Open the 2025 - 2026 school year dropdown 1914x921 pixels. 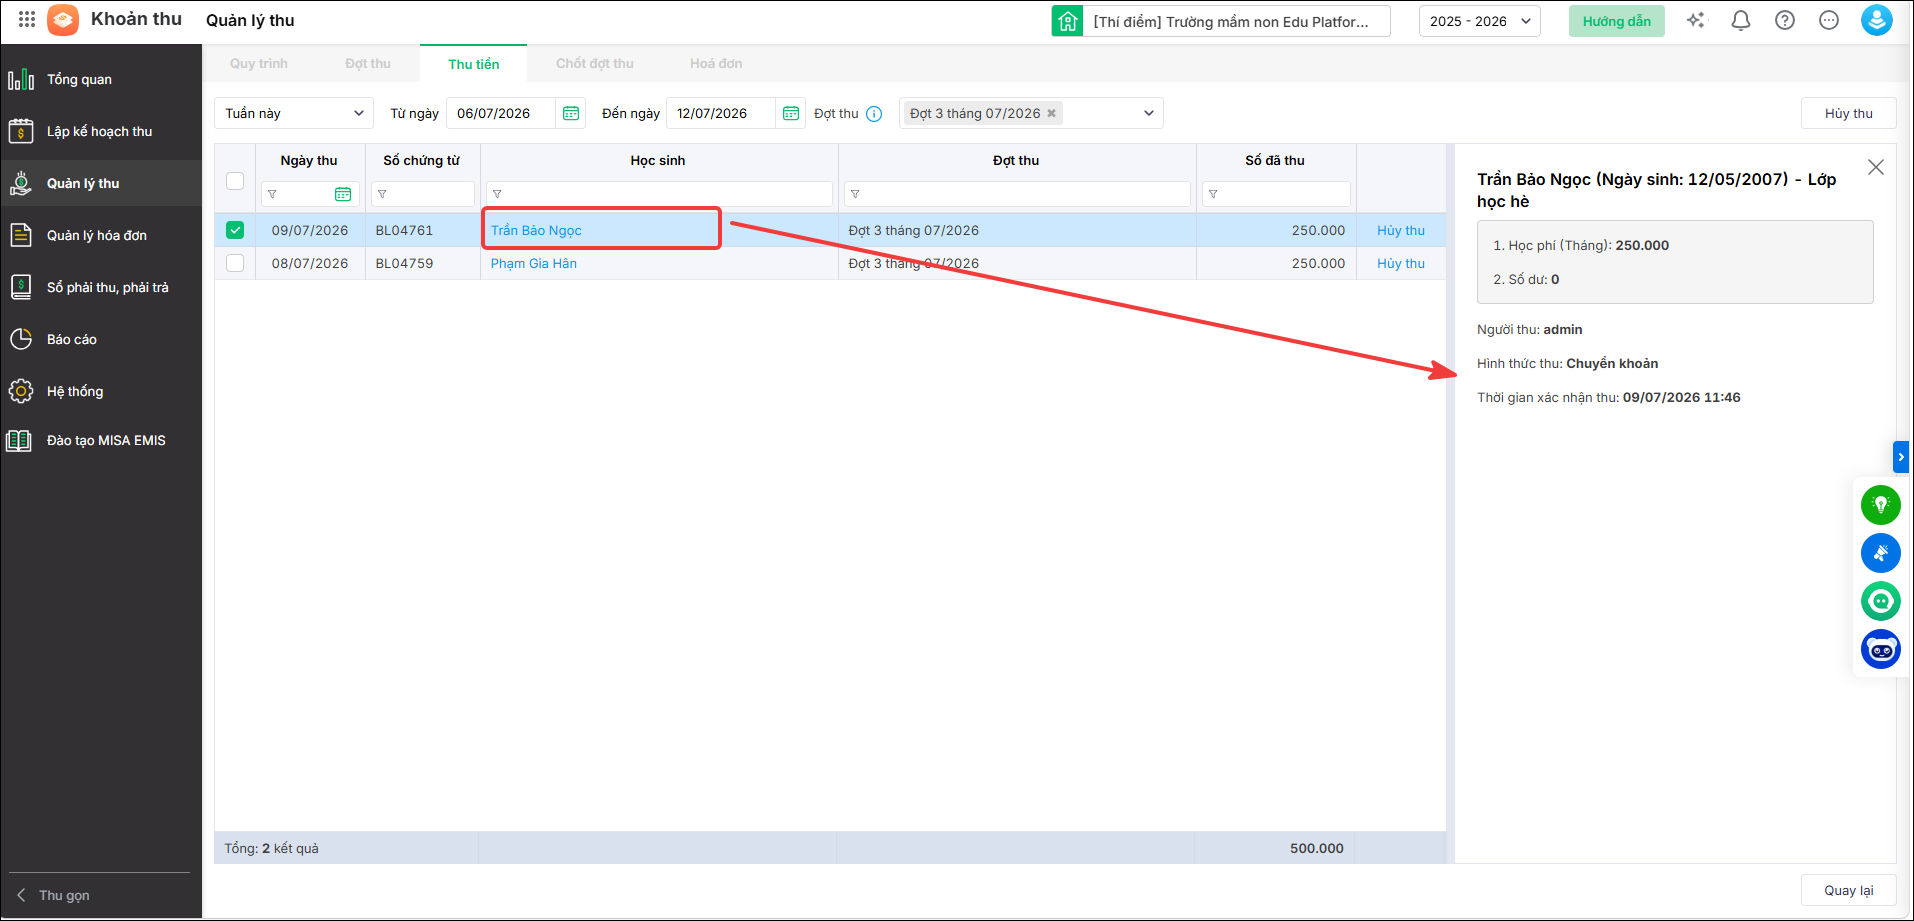coord(1480,21)
